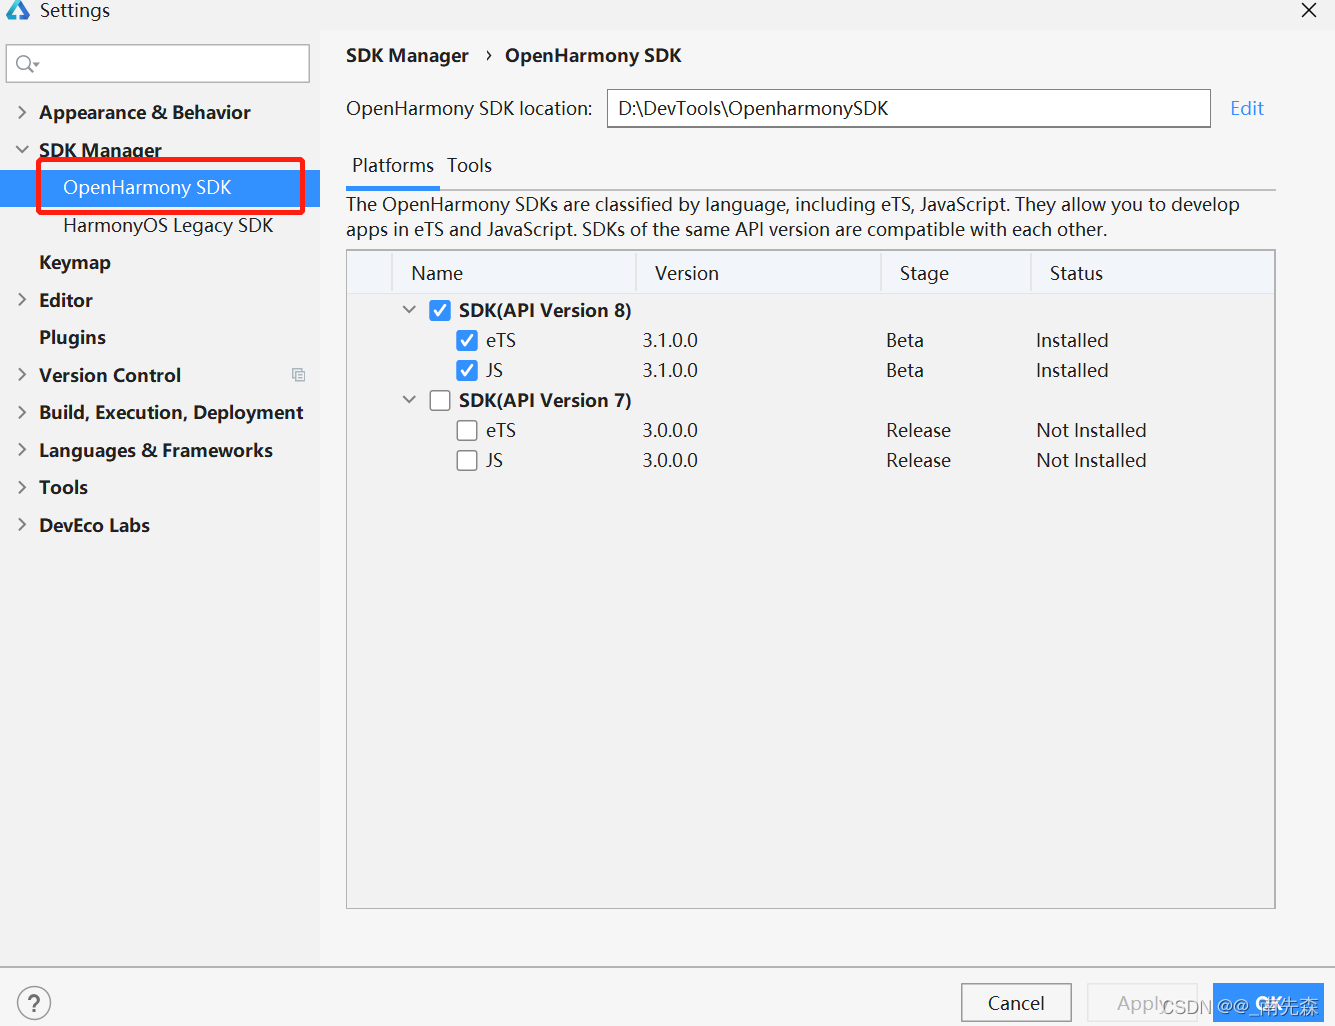Switch to the Tools tab
The width and height of the screenshot is (1335, 1026).
click(469, 166)
